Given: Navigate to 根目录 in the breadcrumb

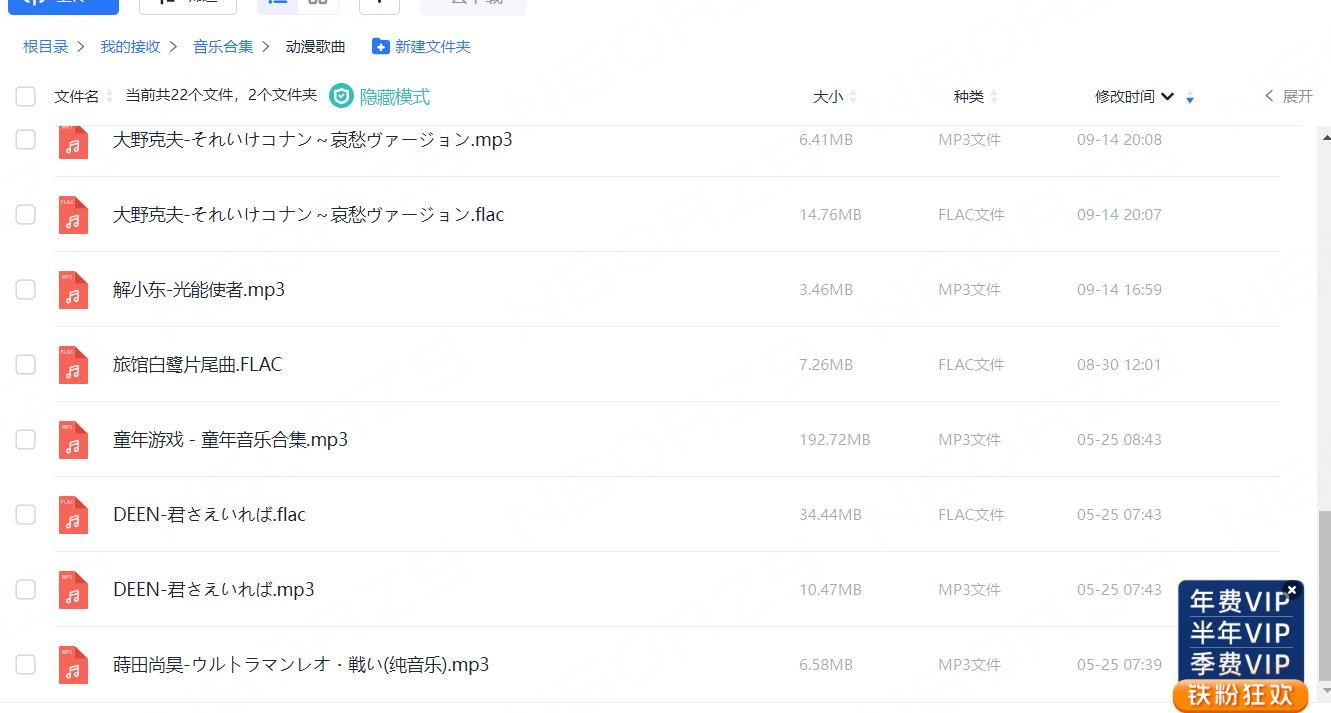Looking at the screenshot, I should pyautogui.click(x=46, y=47).
